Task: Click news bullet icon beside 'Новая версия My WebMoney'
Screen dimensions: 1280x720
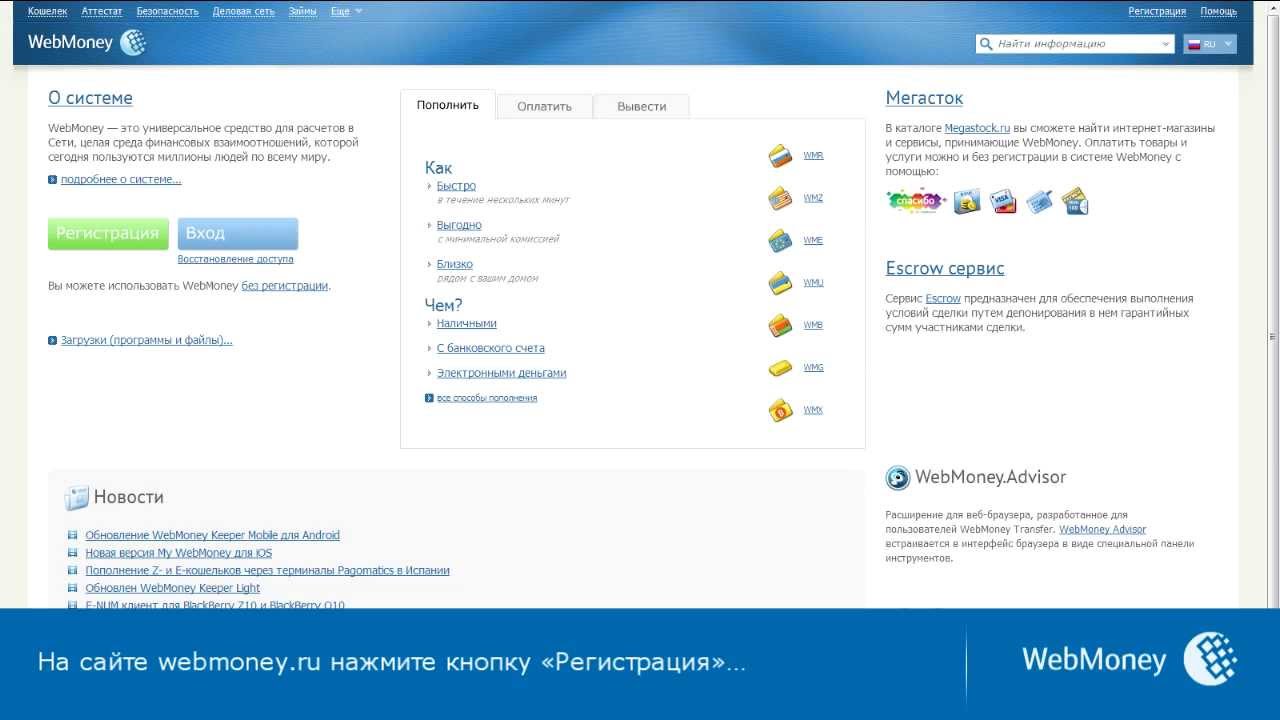Action: point(72,553)
